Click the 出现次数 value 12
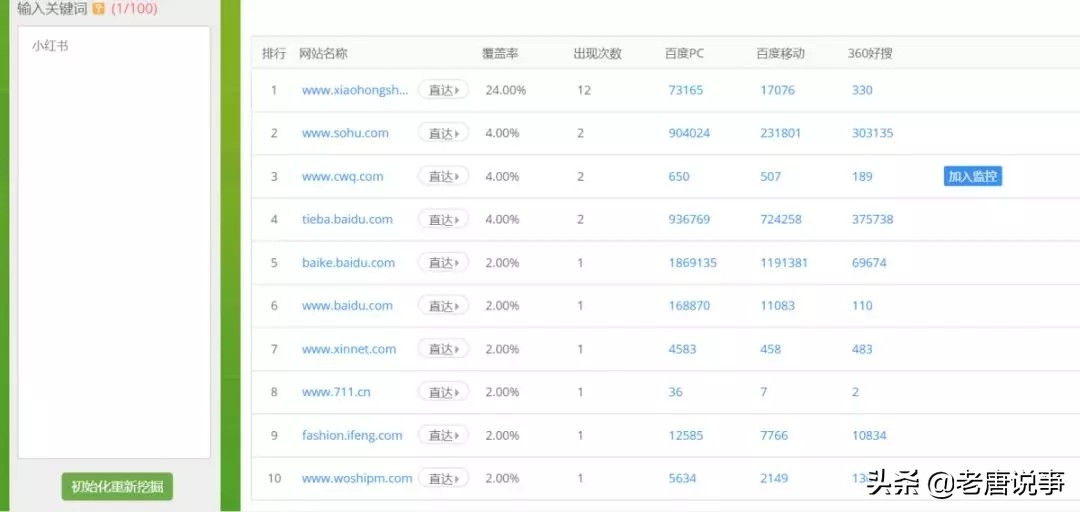Screen dimensions: 1080x512 pos(584,90)
